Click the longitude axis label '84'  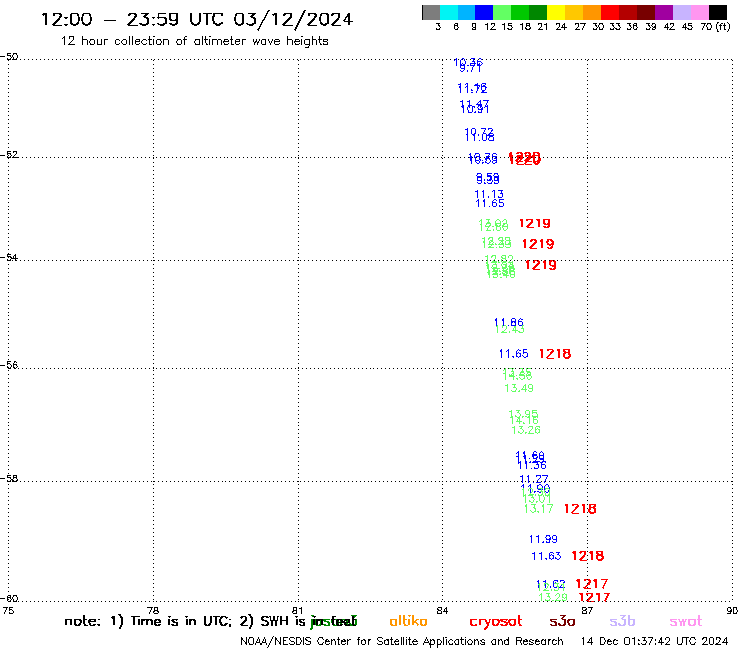442,610
